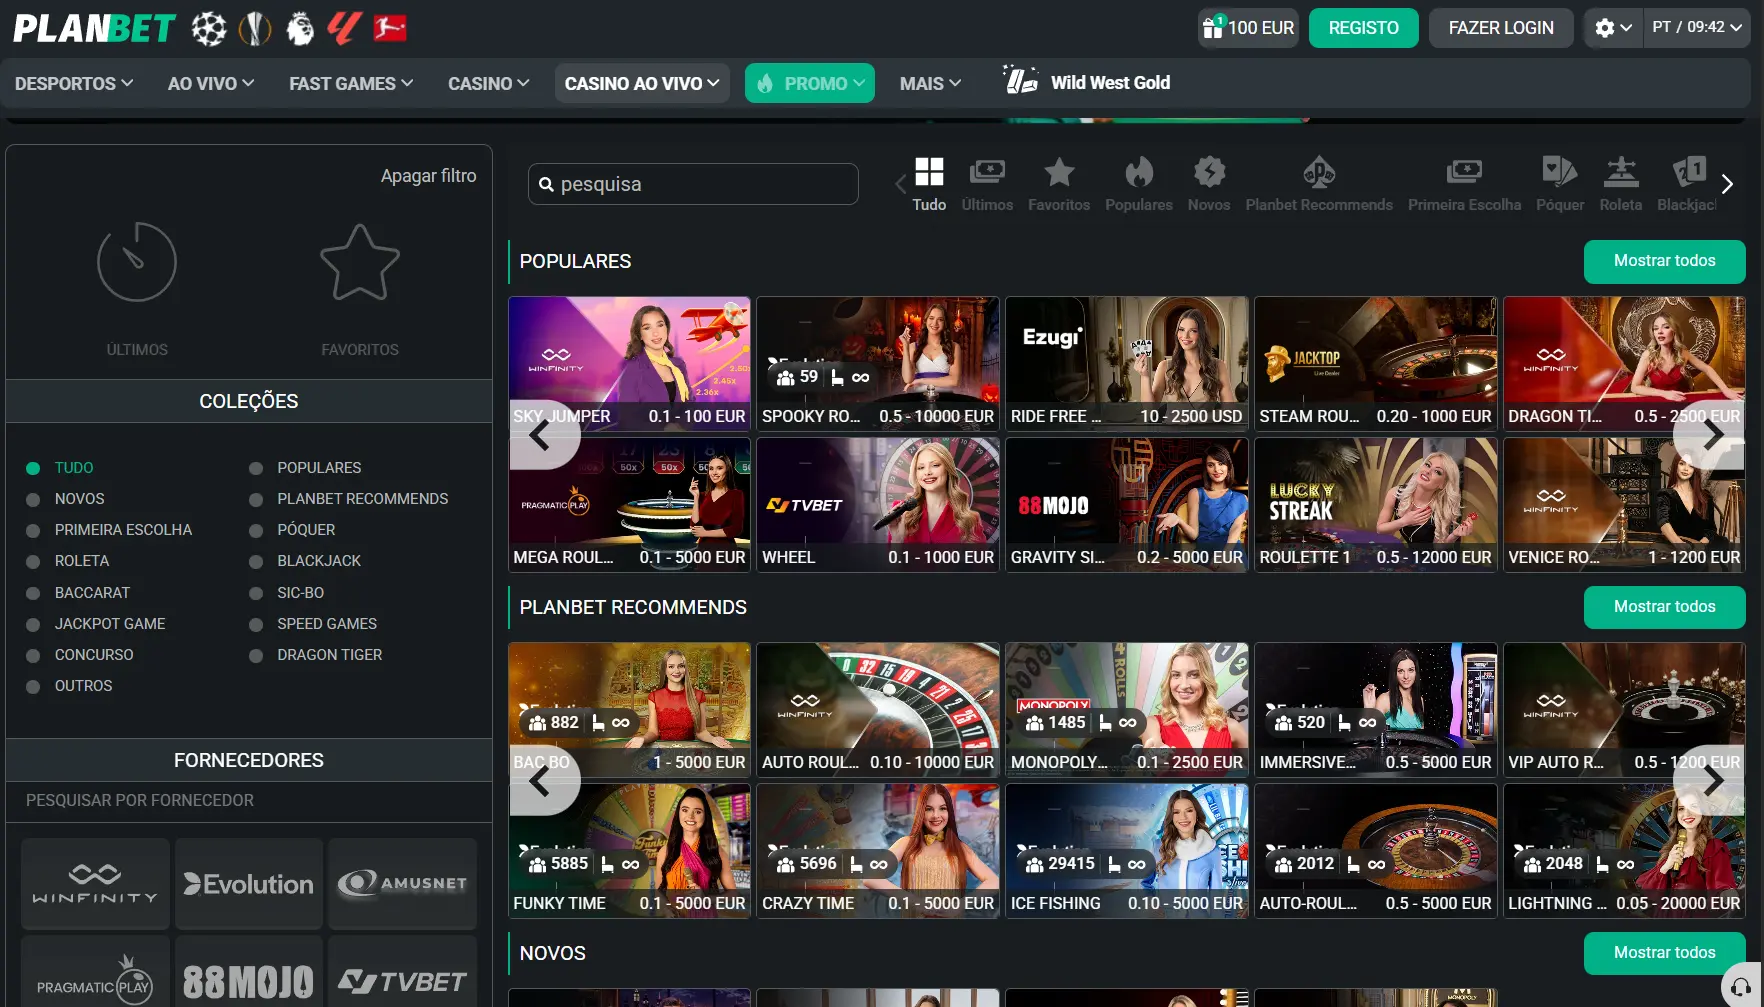
Task: Select the ROLETA collection radio option
Action: [33, 561]
